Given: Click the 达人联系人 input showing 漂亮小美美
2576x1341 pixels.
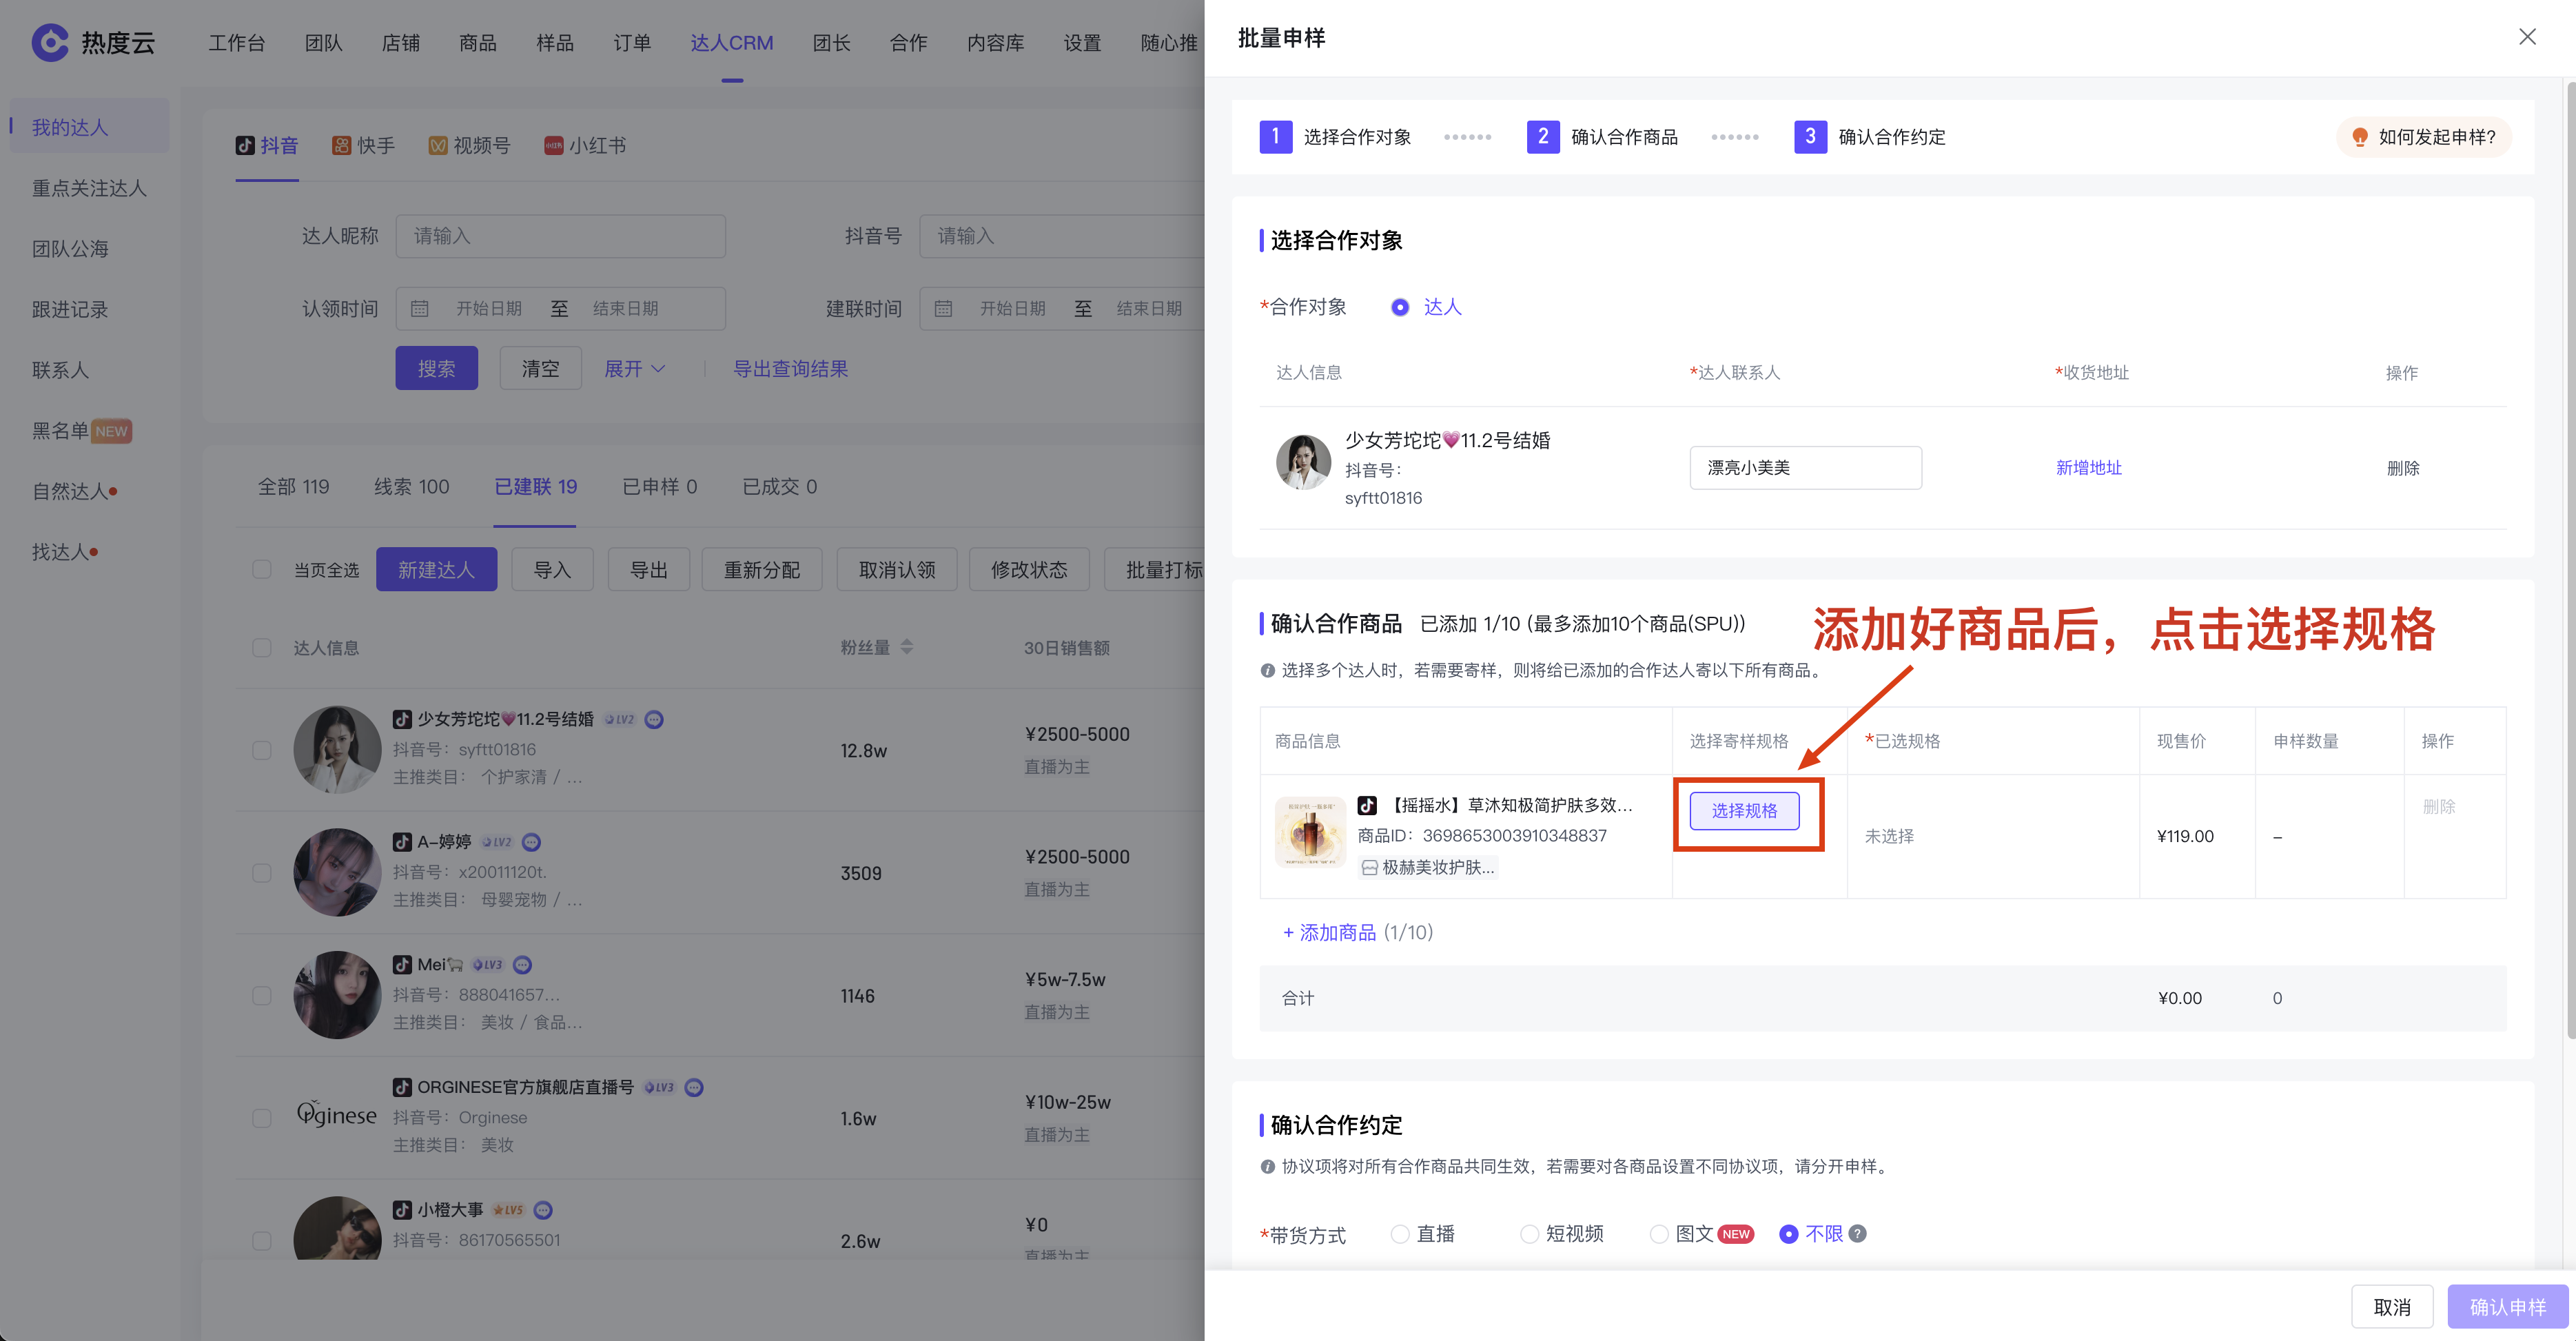Looking at the screenshot, I should 1805,467.
